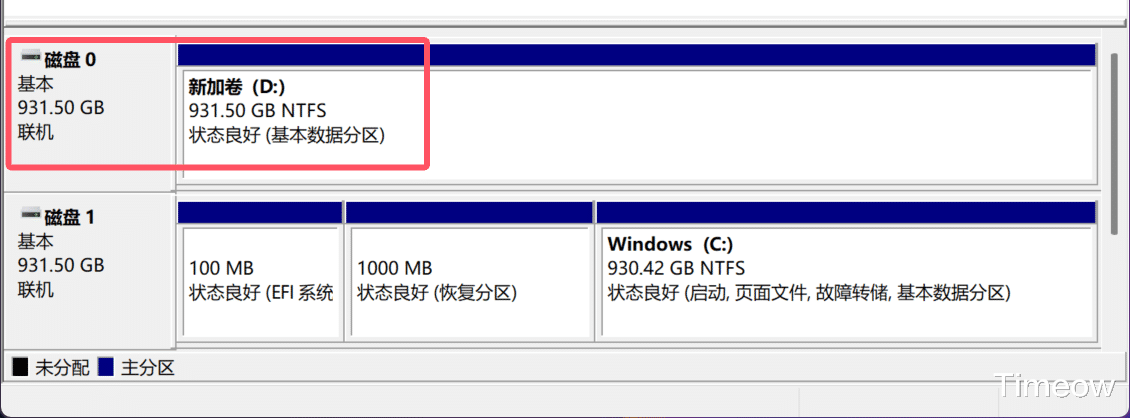
Task: Click the 磁盘 1 disk label
Action: (x=70, y=217)
